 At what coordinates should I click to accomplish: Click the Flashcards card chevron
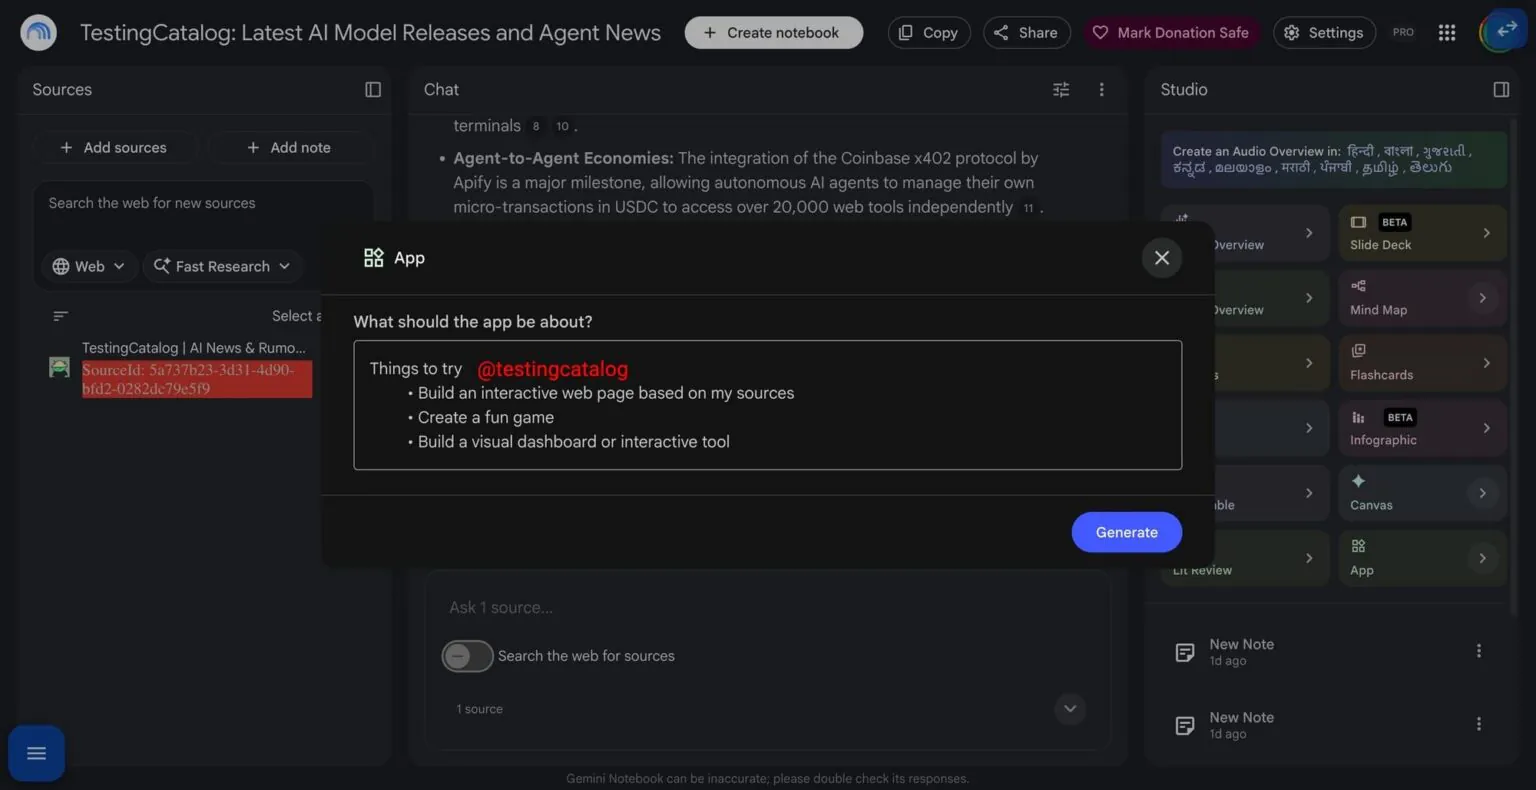1486,363
